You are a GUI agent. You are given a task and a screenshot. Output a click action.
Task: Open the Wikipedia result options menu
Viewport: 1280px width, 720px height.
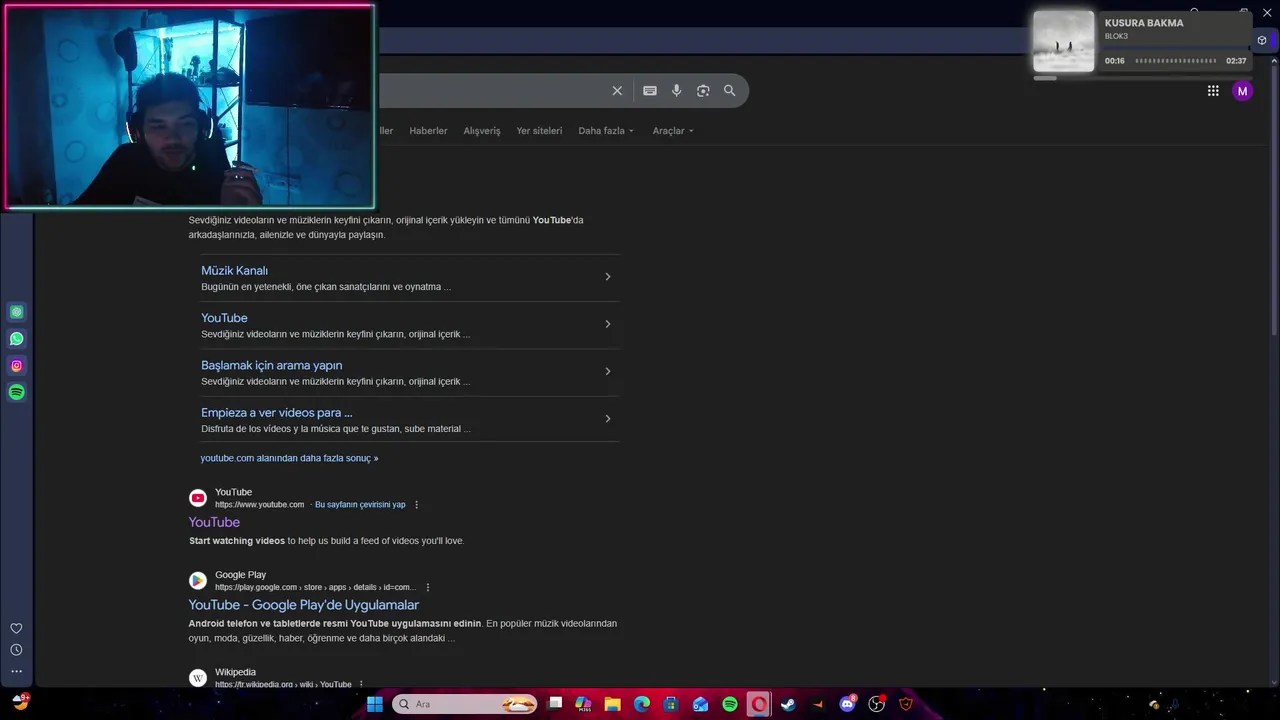click(361, 685)
